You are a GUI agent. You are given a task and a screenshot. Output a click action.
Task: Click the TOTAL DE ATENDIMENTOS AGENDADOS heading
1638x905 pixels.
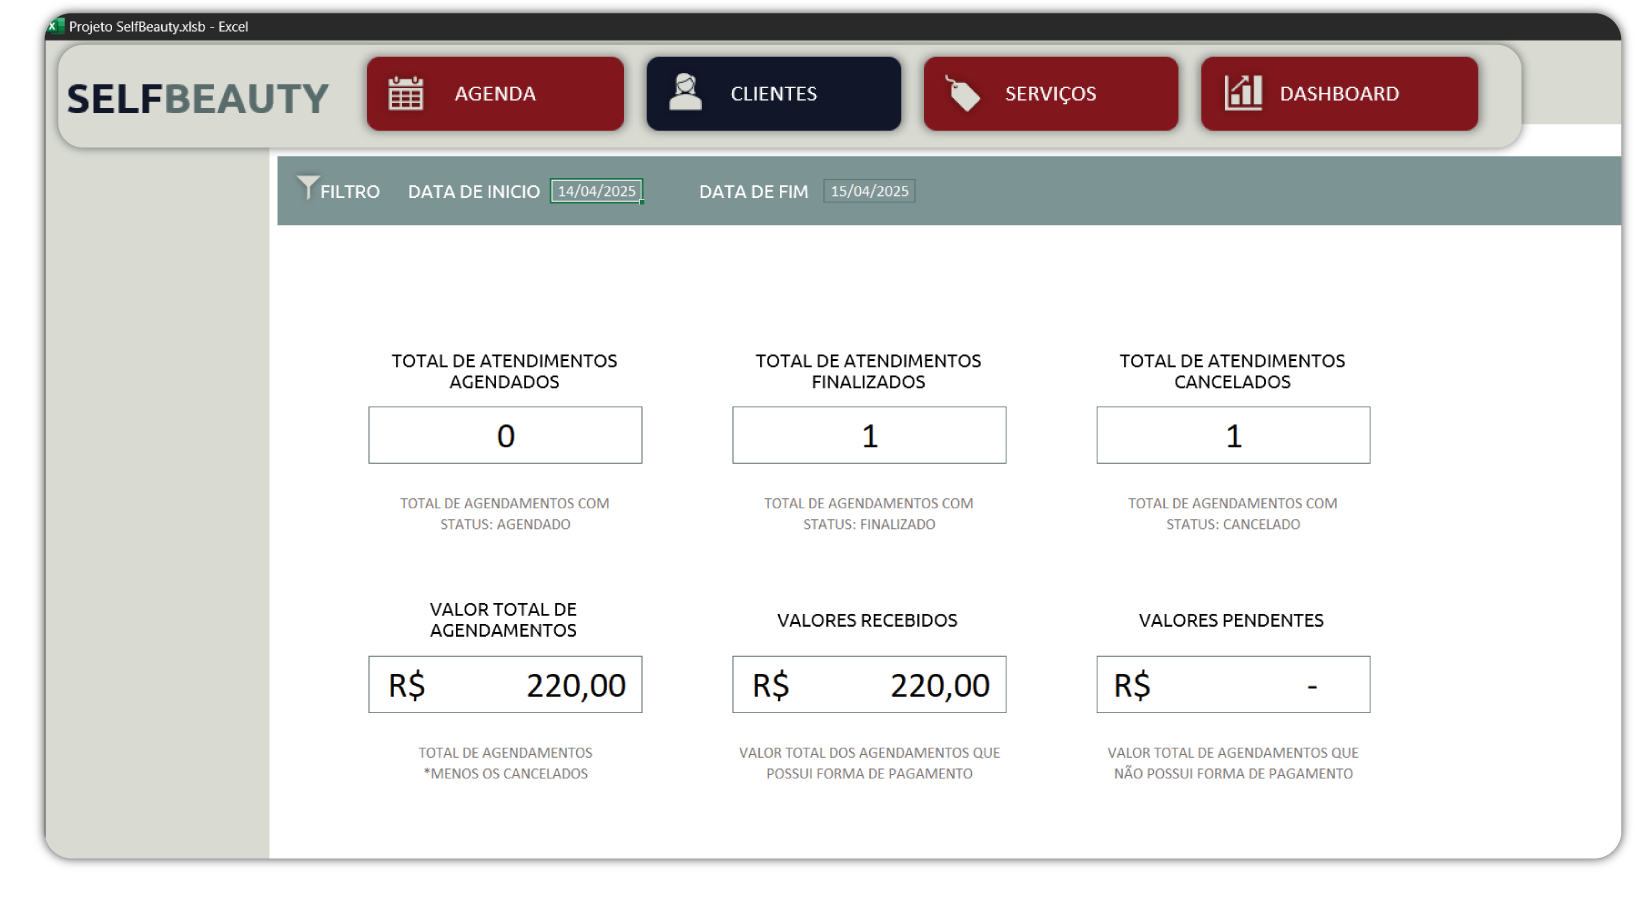[x=504, y=371]
